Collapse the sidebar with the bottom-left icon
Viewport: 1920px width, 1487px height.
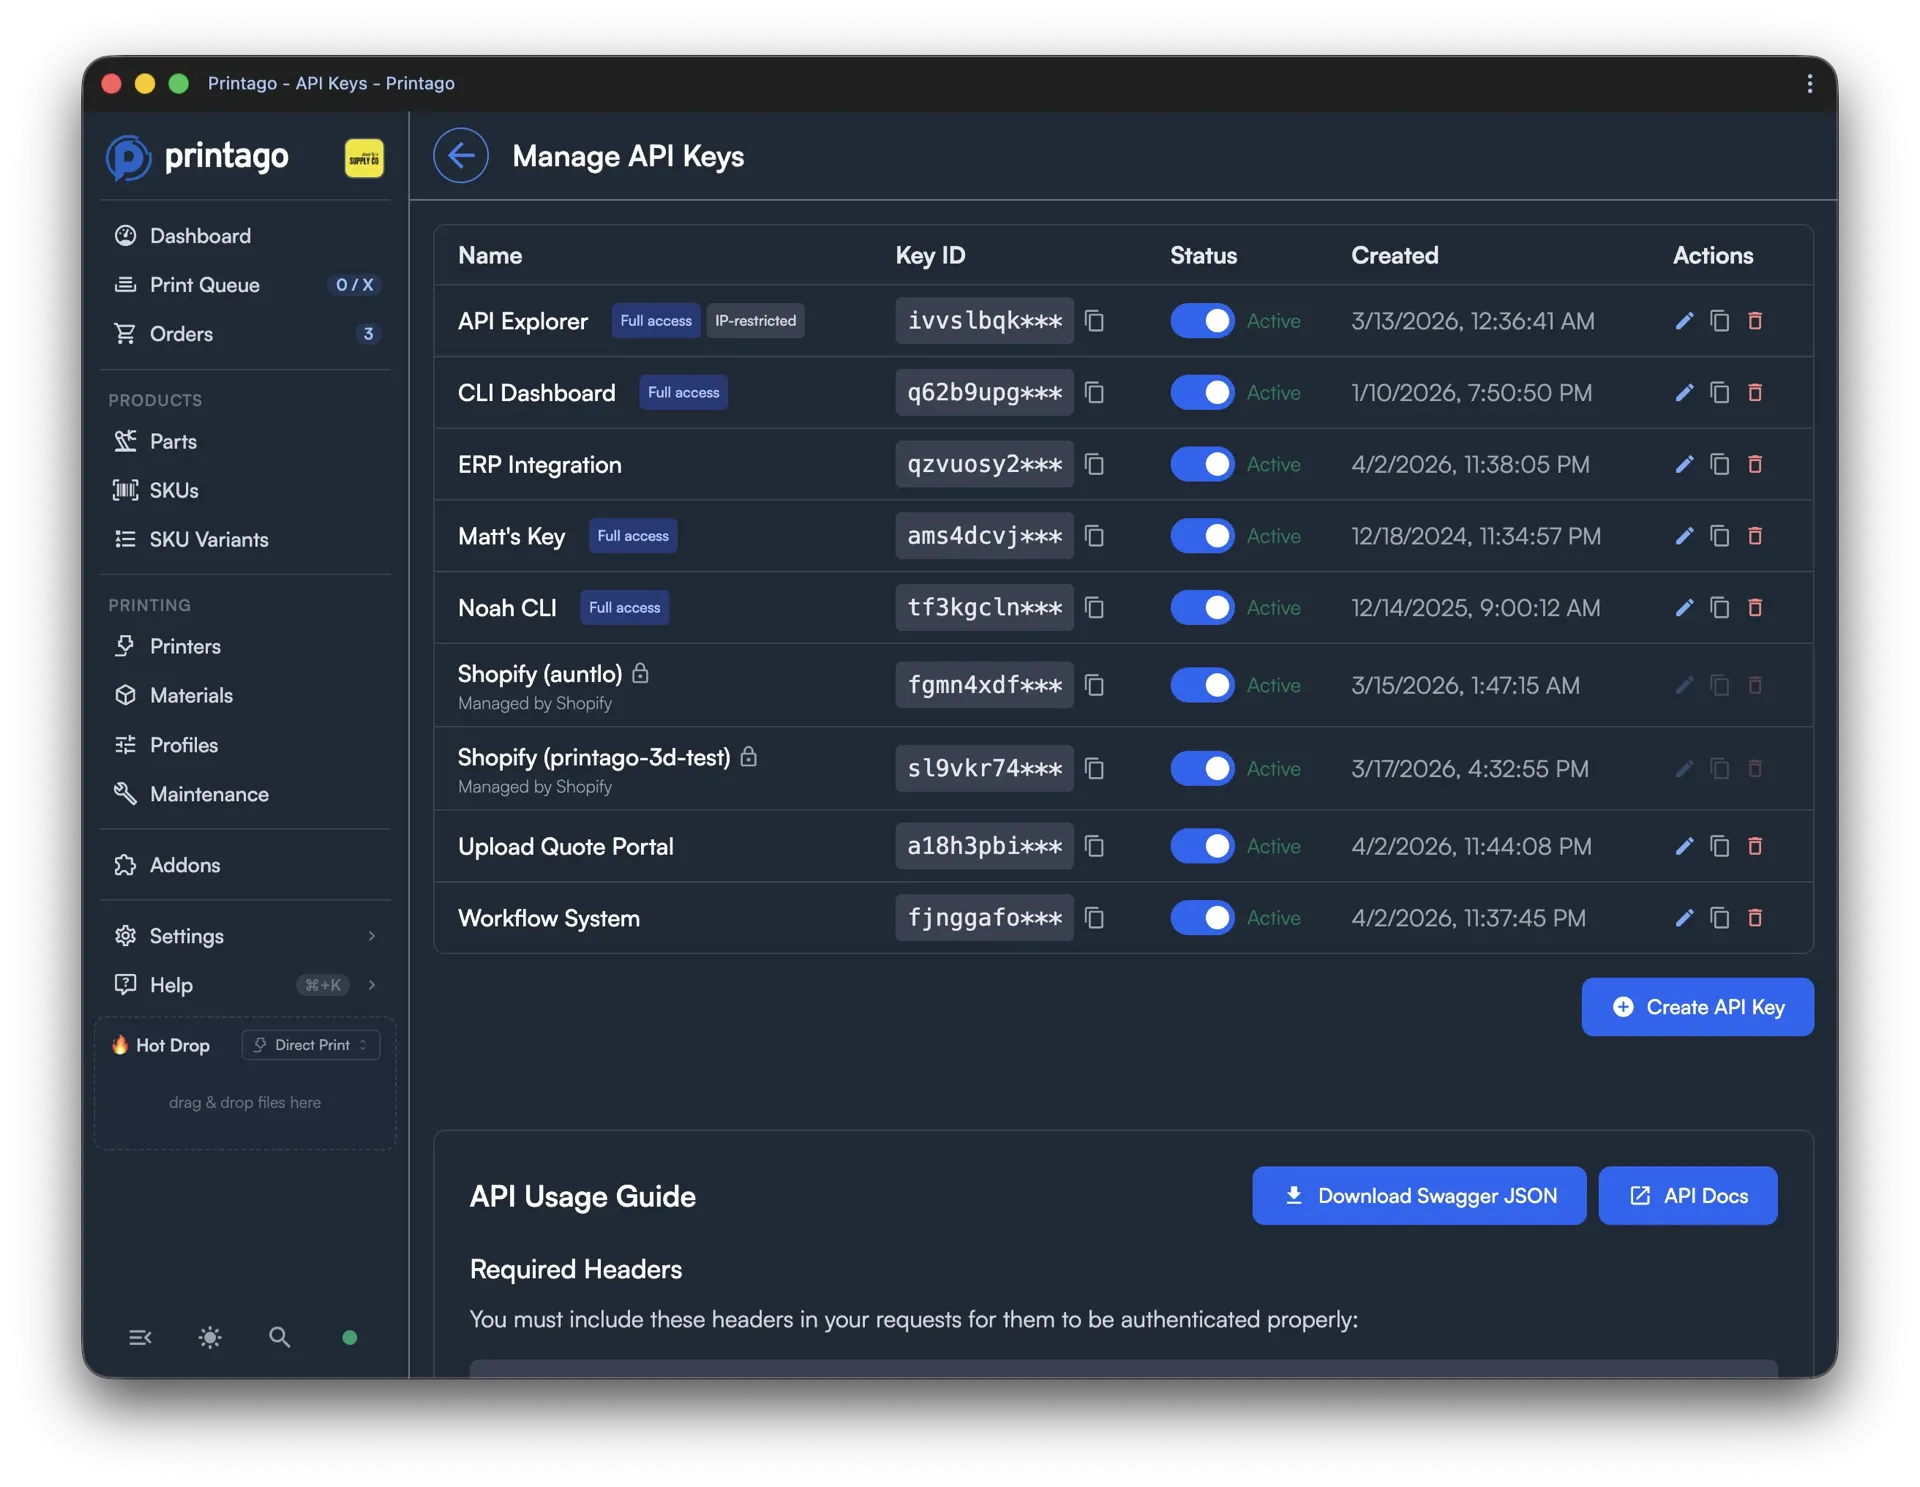tap(140, 1337)
